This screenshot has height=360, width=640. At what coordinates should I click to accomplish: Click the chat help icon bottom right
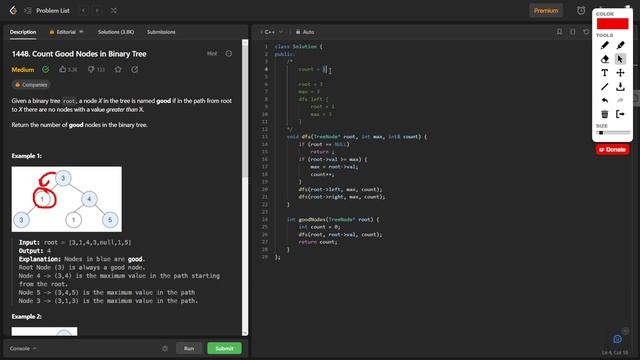tap(617, 339)
